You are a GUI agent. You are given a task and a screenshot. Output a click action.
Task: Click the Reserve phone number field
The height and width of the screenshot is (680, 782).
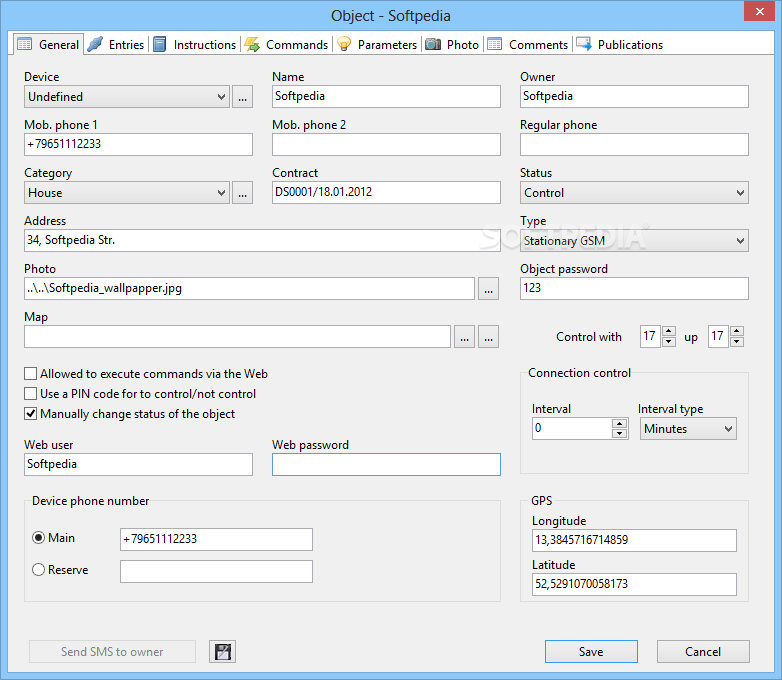tap(216, 571)
